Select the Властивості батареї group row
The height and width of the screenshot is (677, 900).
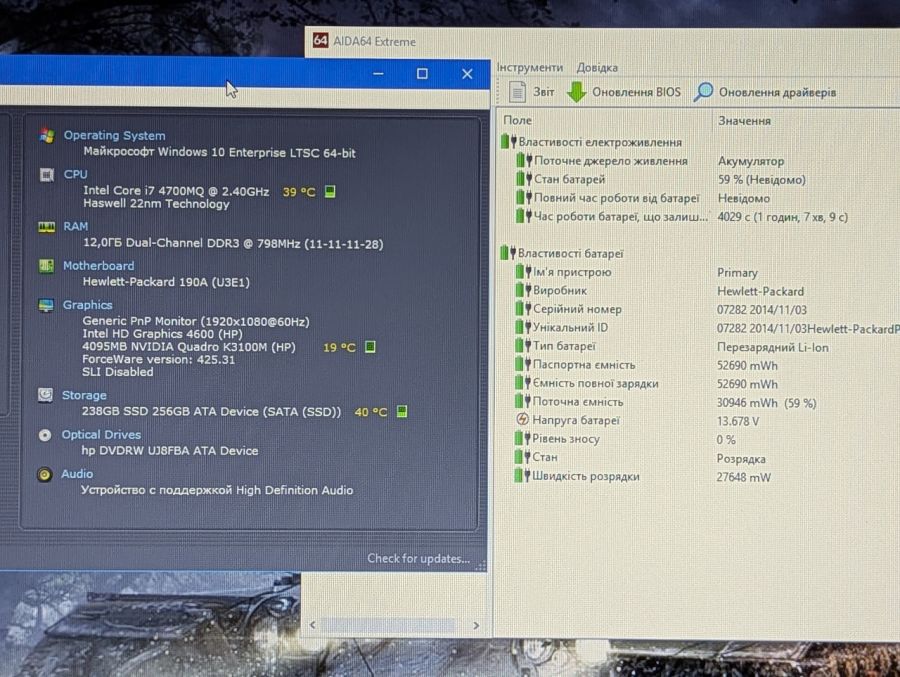[562, 253]
